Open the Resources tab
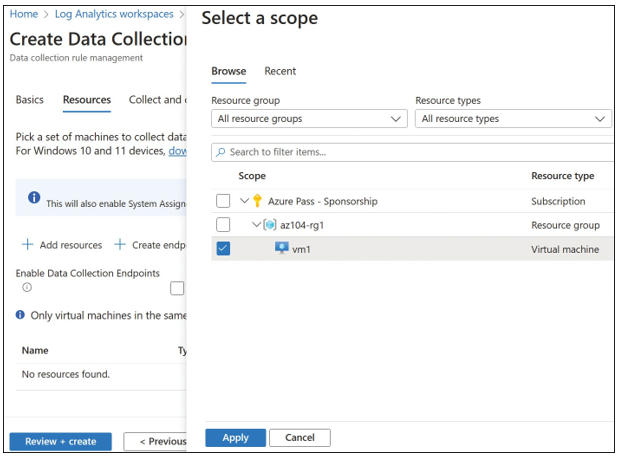Viewport: 623px width, 456px height. pos(87,100)
